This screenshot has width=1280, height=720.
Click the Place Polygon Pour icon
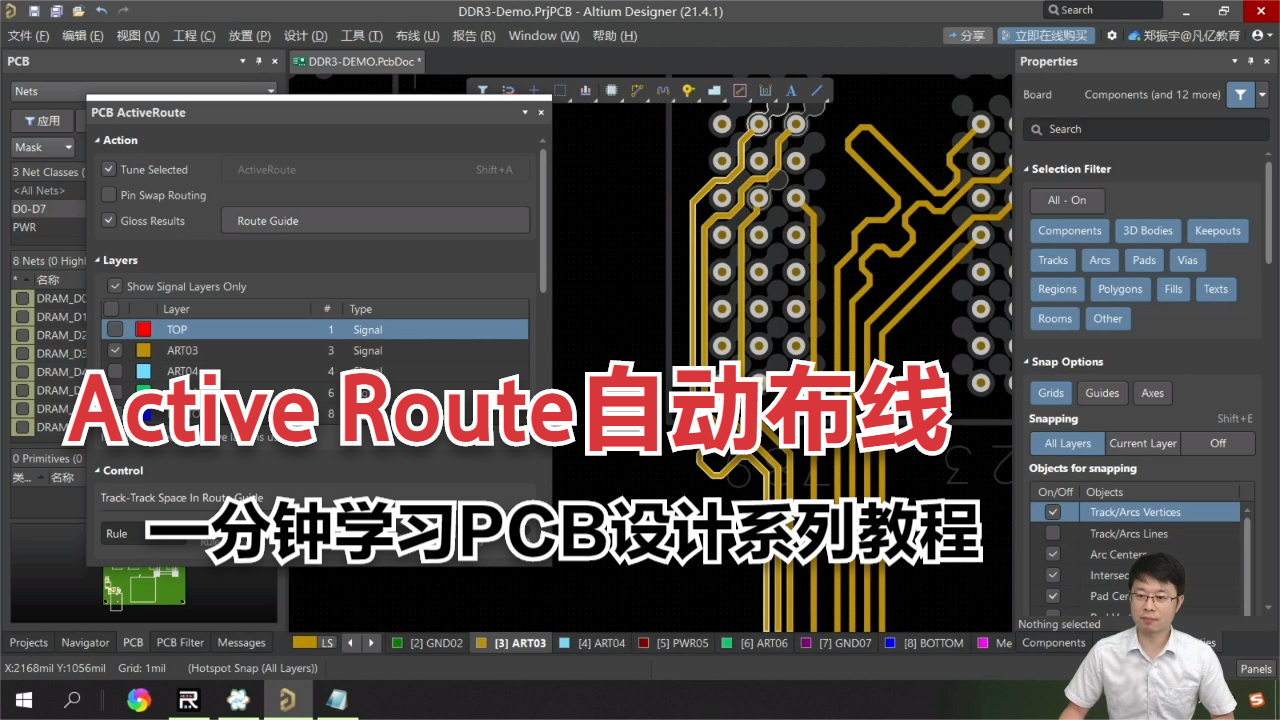[x=714, y=90]
